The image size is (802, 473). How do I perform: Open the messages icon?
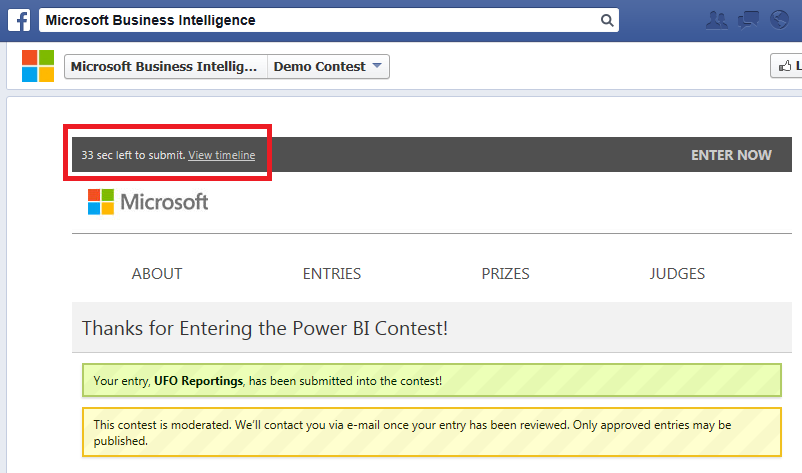click(748, 20)
